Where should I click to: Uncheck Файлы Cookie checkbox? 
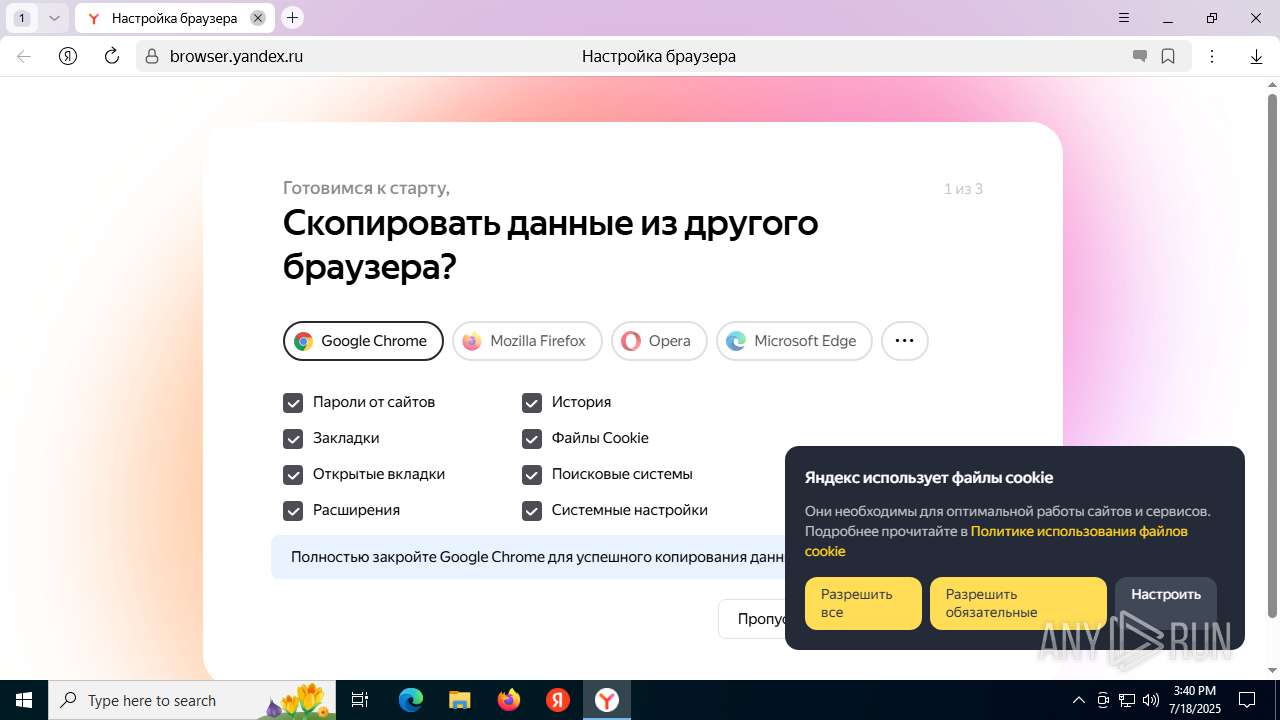click(532, 438)
